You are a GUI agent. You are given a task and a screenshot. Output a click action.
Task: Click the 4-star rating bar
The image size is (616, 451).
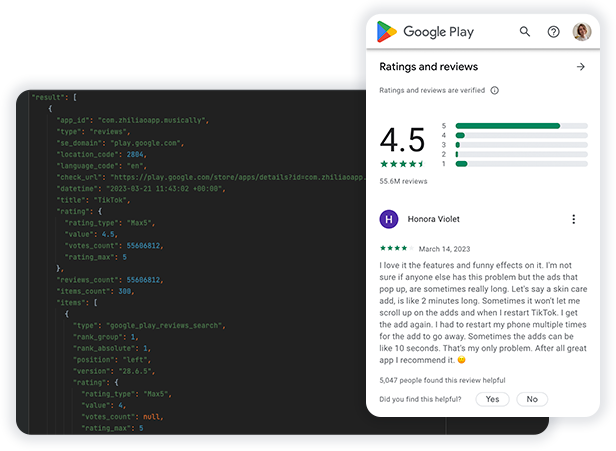coord(521,135)
